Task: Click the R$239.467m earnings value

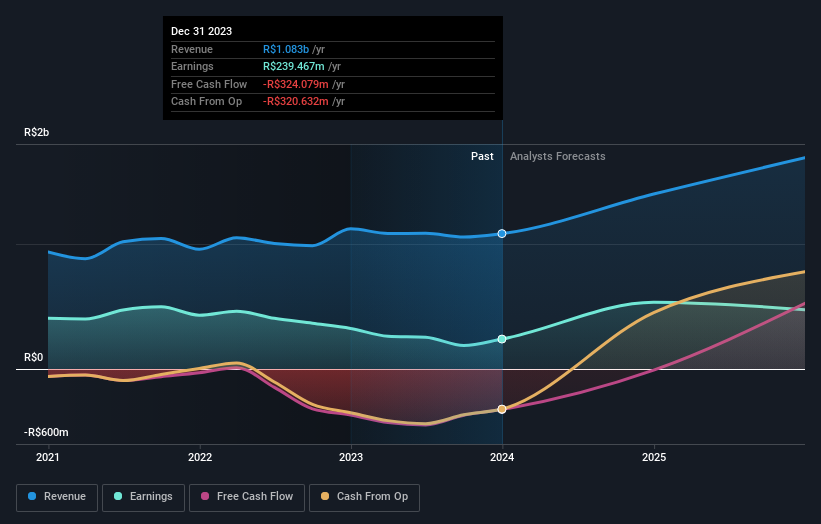Action: [x=294, y=66]
